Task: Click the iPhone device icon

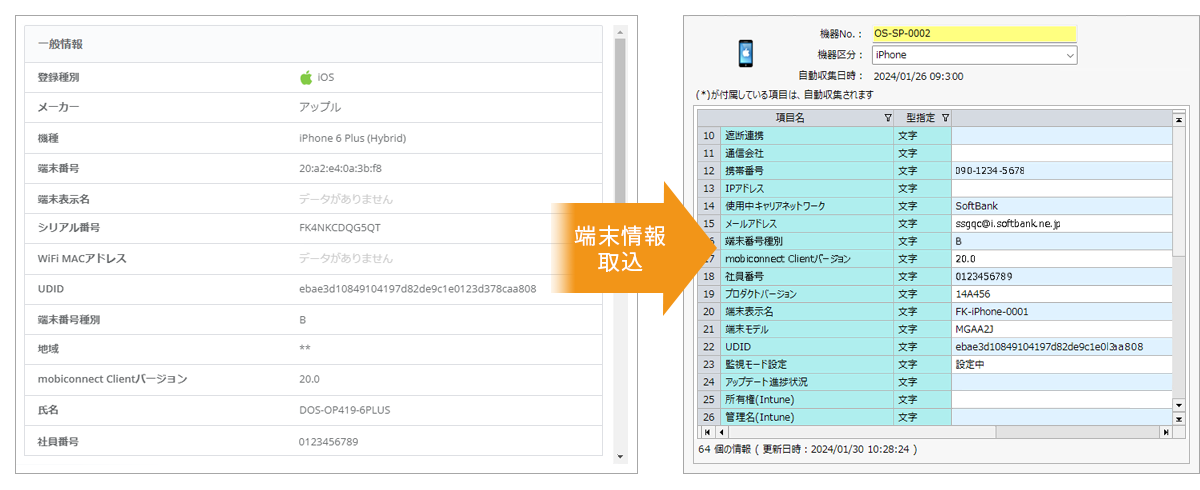Action: pos(745,53)
